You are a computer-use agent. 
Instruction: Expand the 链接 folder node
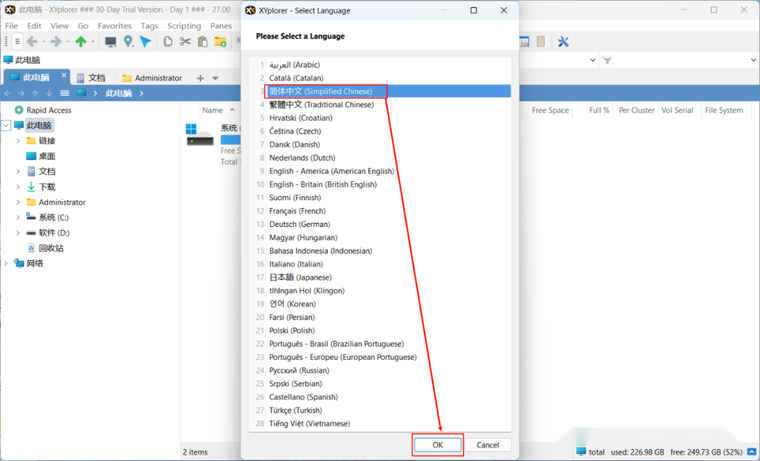click(x=18, y=141)
